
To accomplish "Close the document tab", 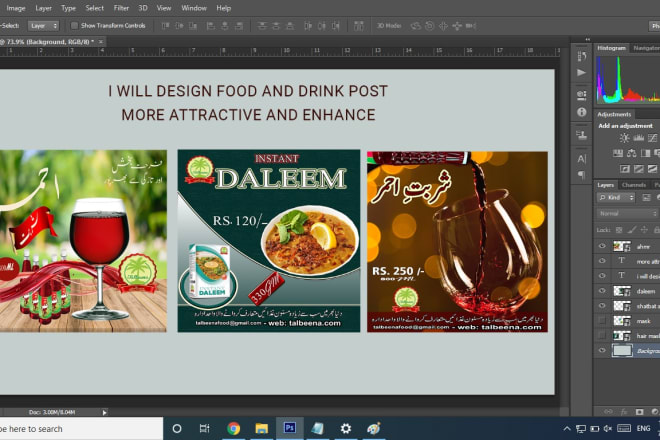I will (x=101, y=41).
